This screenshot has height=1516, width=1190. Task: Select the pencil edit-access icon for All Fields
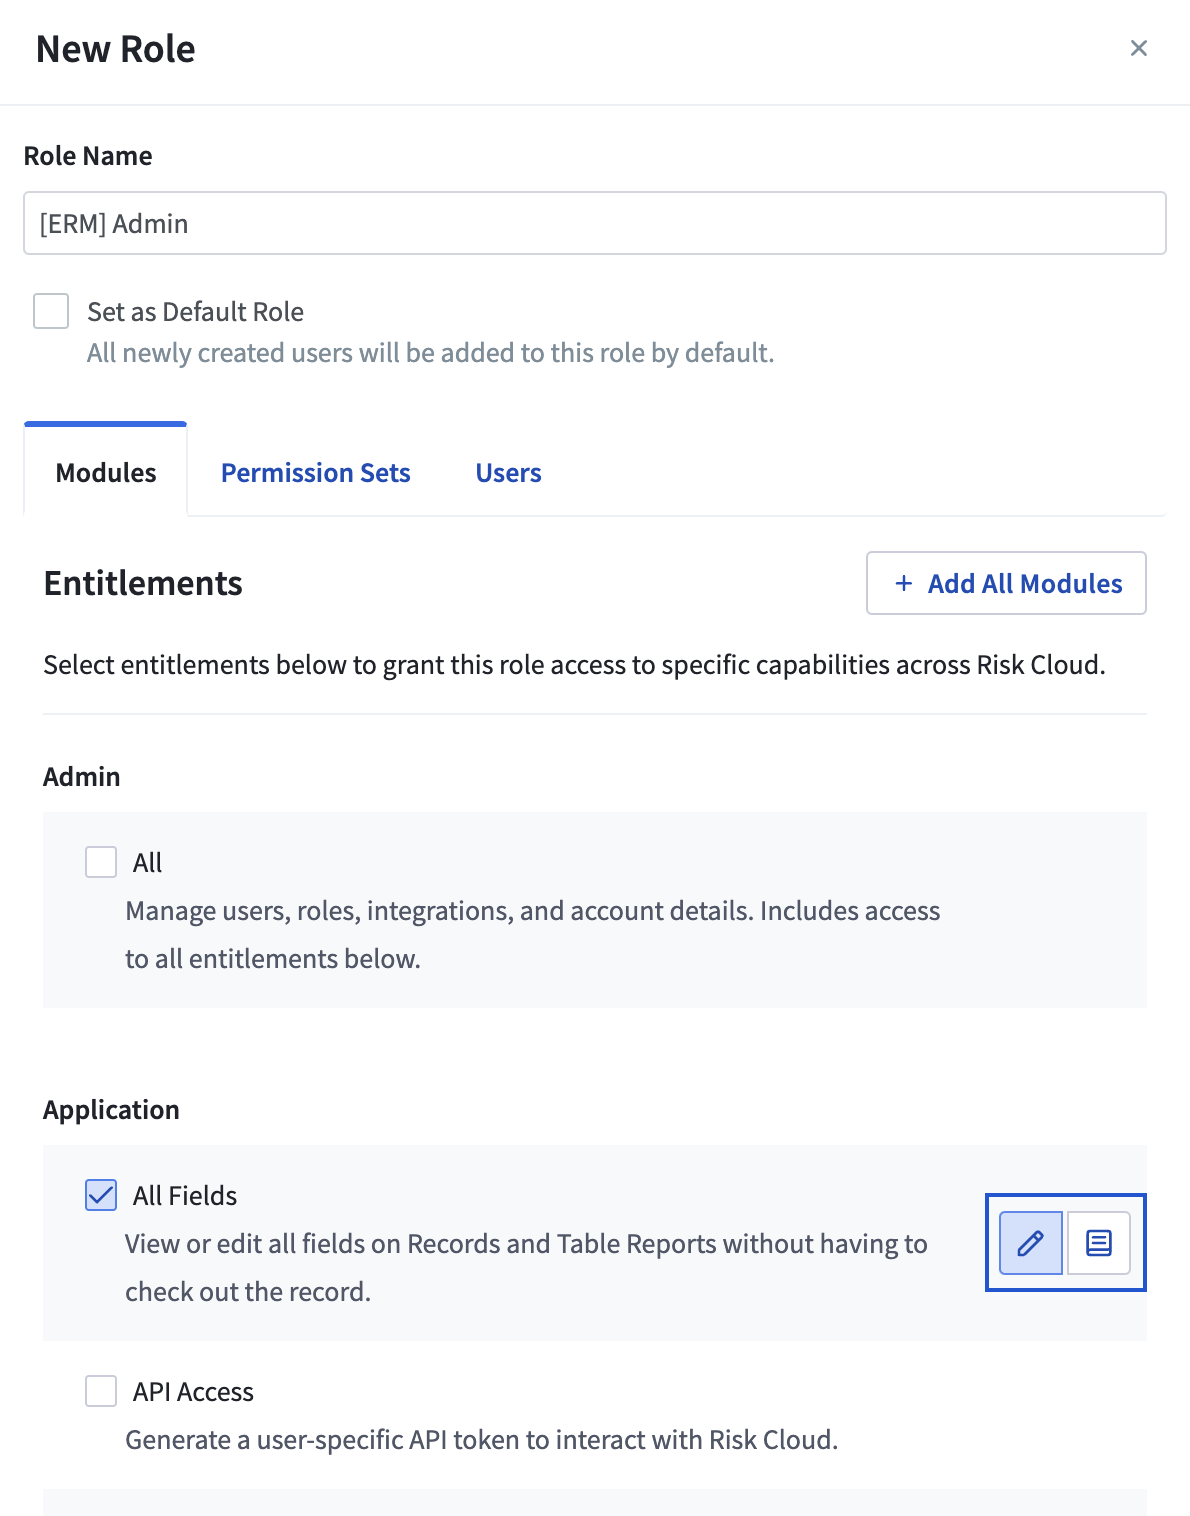coord(1031,1243)
